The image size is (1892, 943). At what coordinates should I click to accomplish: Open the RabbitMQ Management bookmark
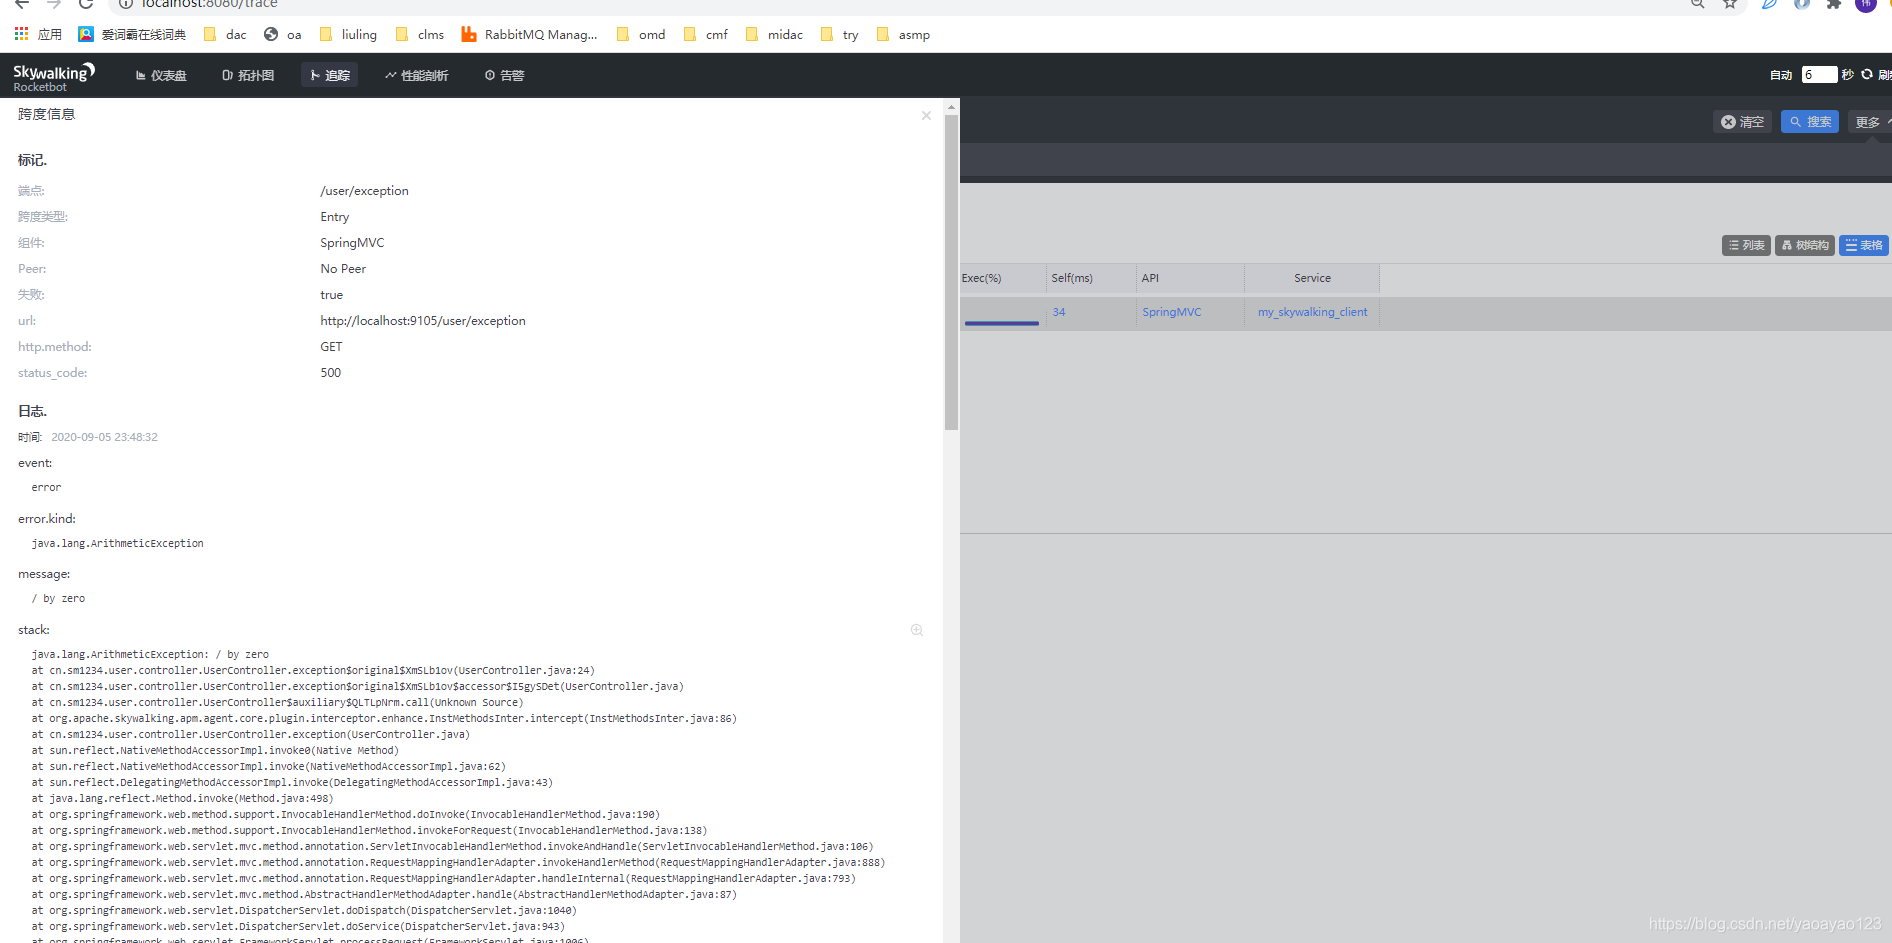(529, 34)
